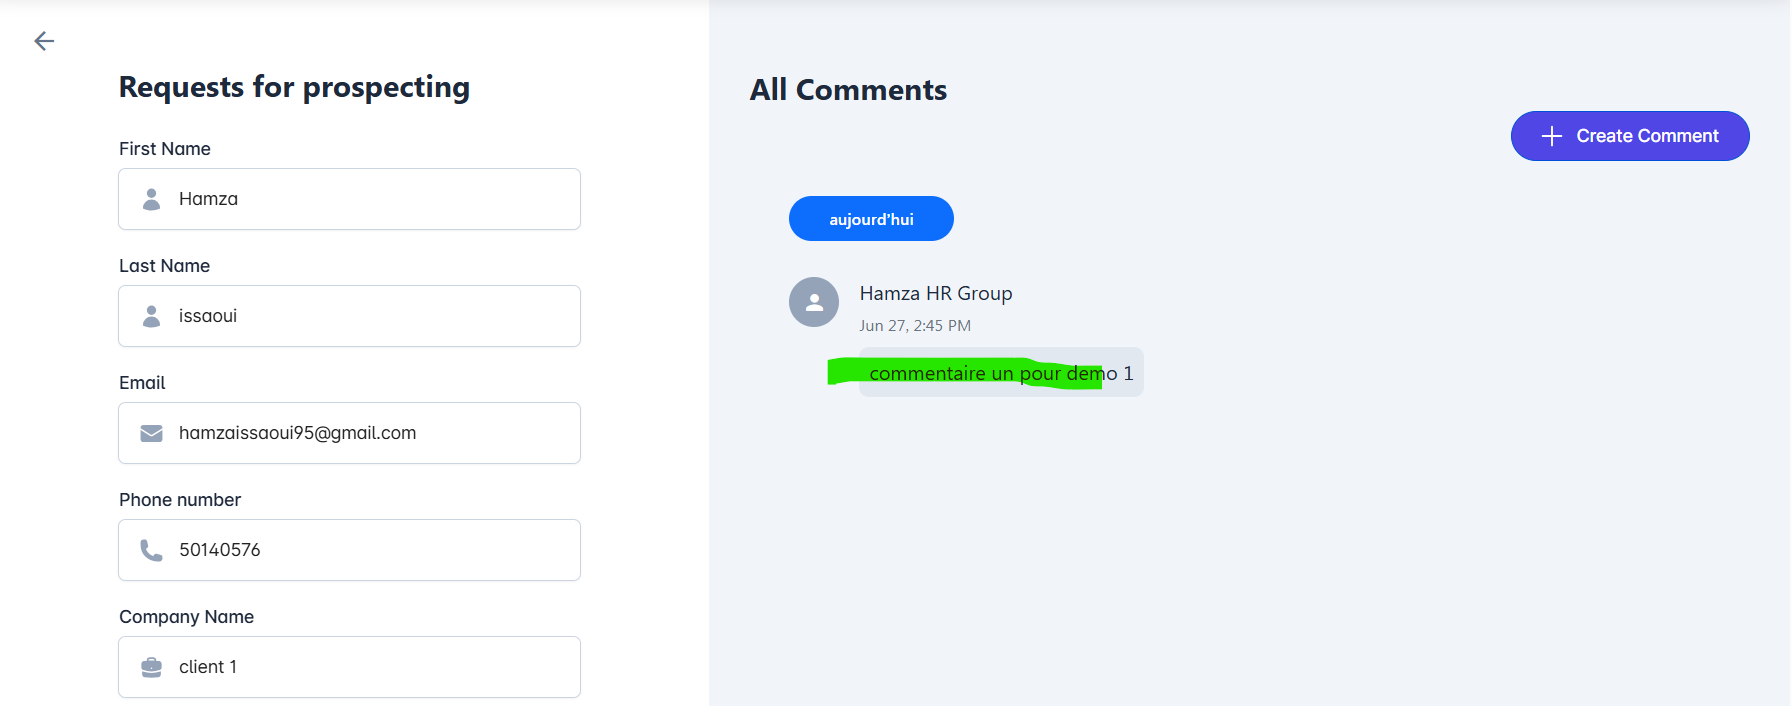Click the plus icon on Create Comment
This screenshot has width=1792, height=706.
click(1551, 136)
